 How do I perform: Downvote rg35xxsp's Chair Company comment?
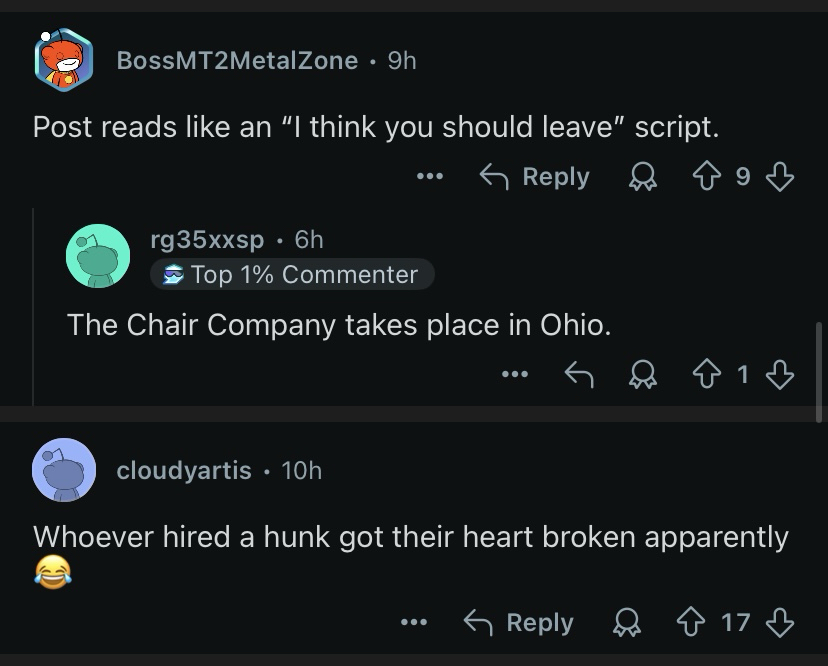[x=779, y=375]
